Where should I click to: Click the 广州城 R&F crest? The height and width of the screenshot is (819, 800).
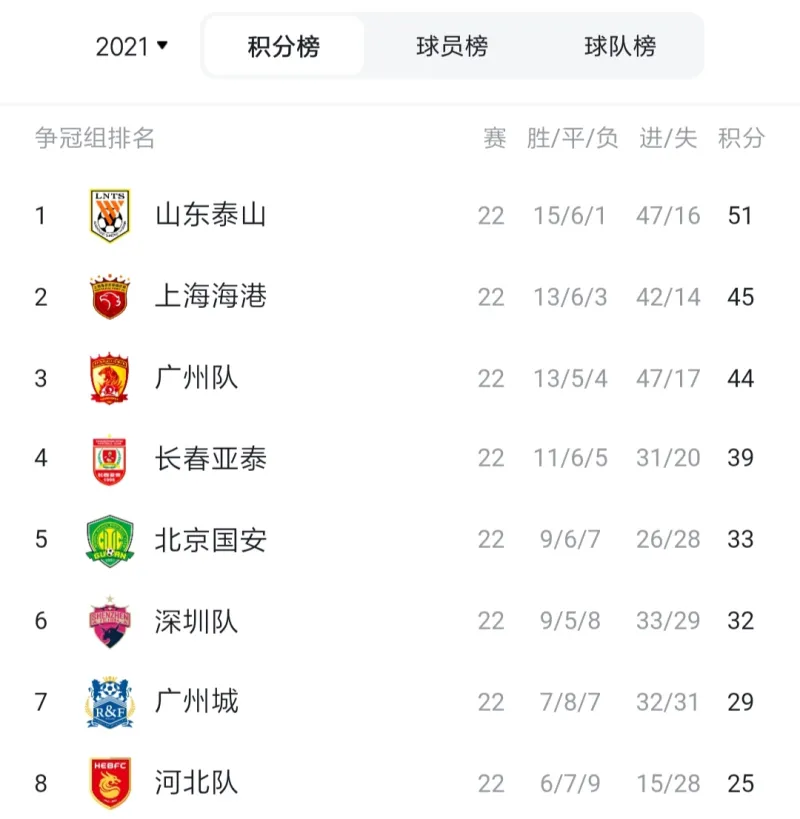110,702
